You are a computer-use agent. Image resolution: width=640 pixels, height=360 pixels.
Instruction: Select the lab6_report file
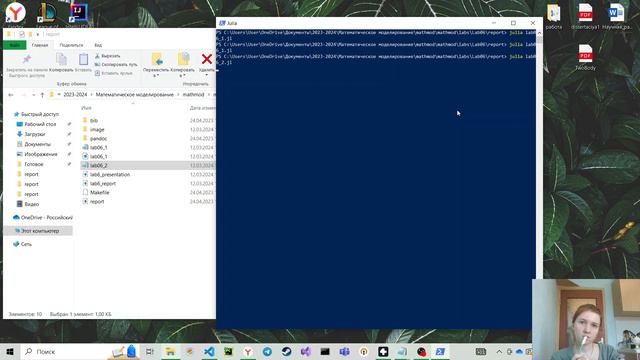103,183
